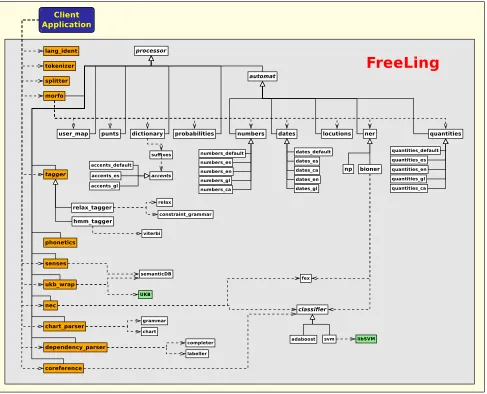Click the locutions box
Screen dimensions: 487x394
337,134
